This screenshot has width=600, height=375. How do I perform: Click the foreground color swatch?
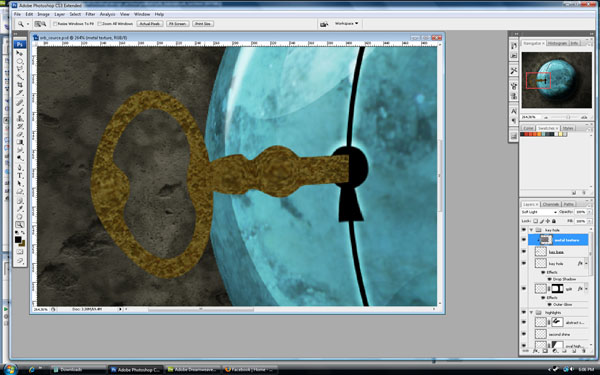click(x=18, y=240)
